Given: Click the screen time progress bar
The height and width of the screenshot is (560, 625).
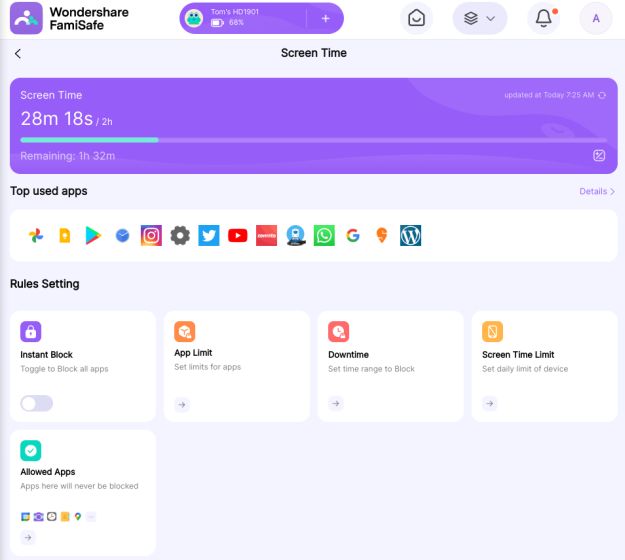Looking at the screenshot, I should pyautogui.click(x=313, y=140).
